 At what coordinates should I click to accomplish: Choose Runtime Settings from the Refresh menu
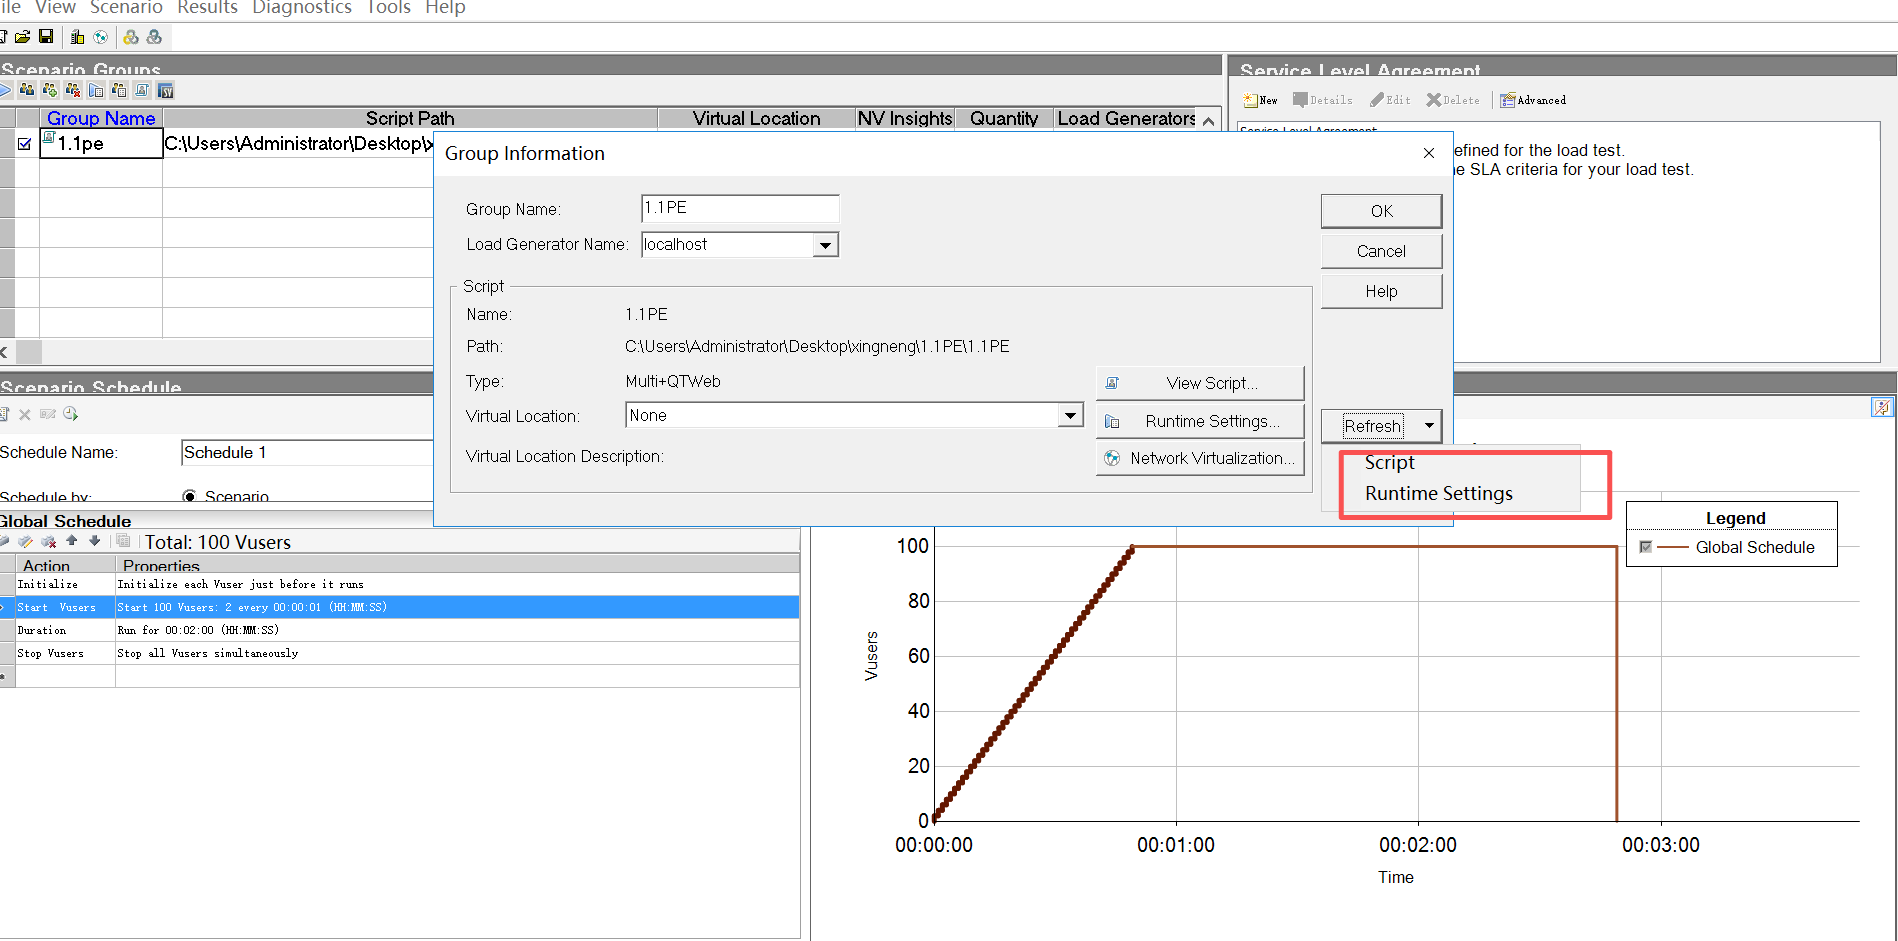[x=1438, y=493]
